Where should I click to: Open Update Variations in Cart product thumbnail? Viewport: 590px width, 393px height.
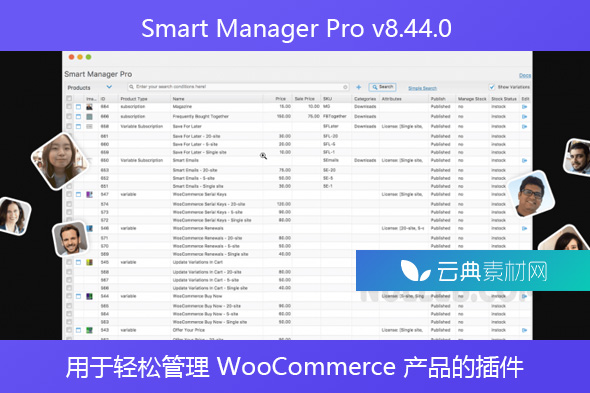coord(89,262)
